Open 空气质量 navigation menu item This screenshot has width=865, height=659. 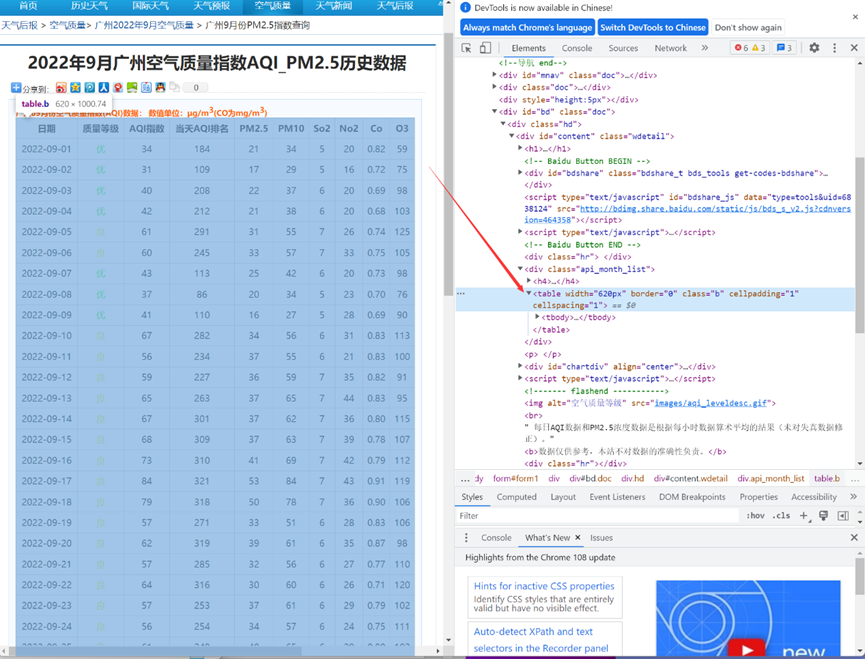click(273, 6)
